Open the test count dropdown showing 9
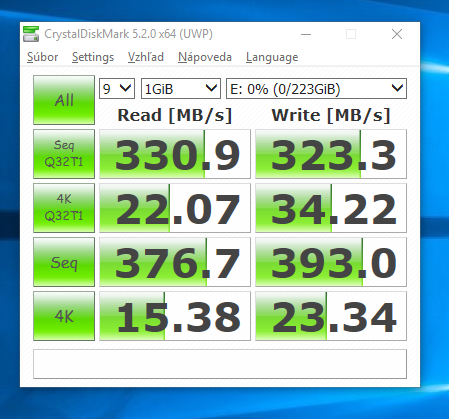 [x=117, y=89]
